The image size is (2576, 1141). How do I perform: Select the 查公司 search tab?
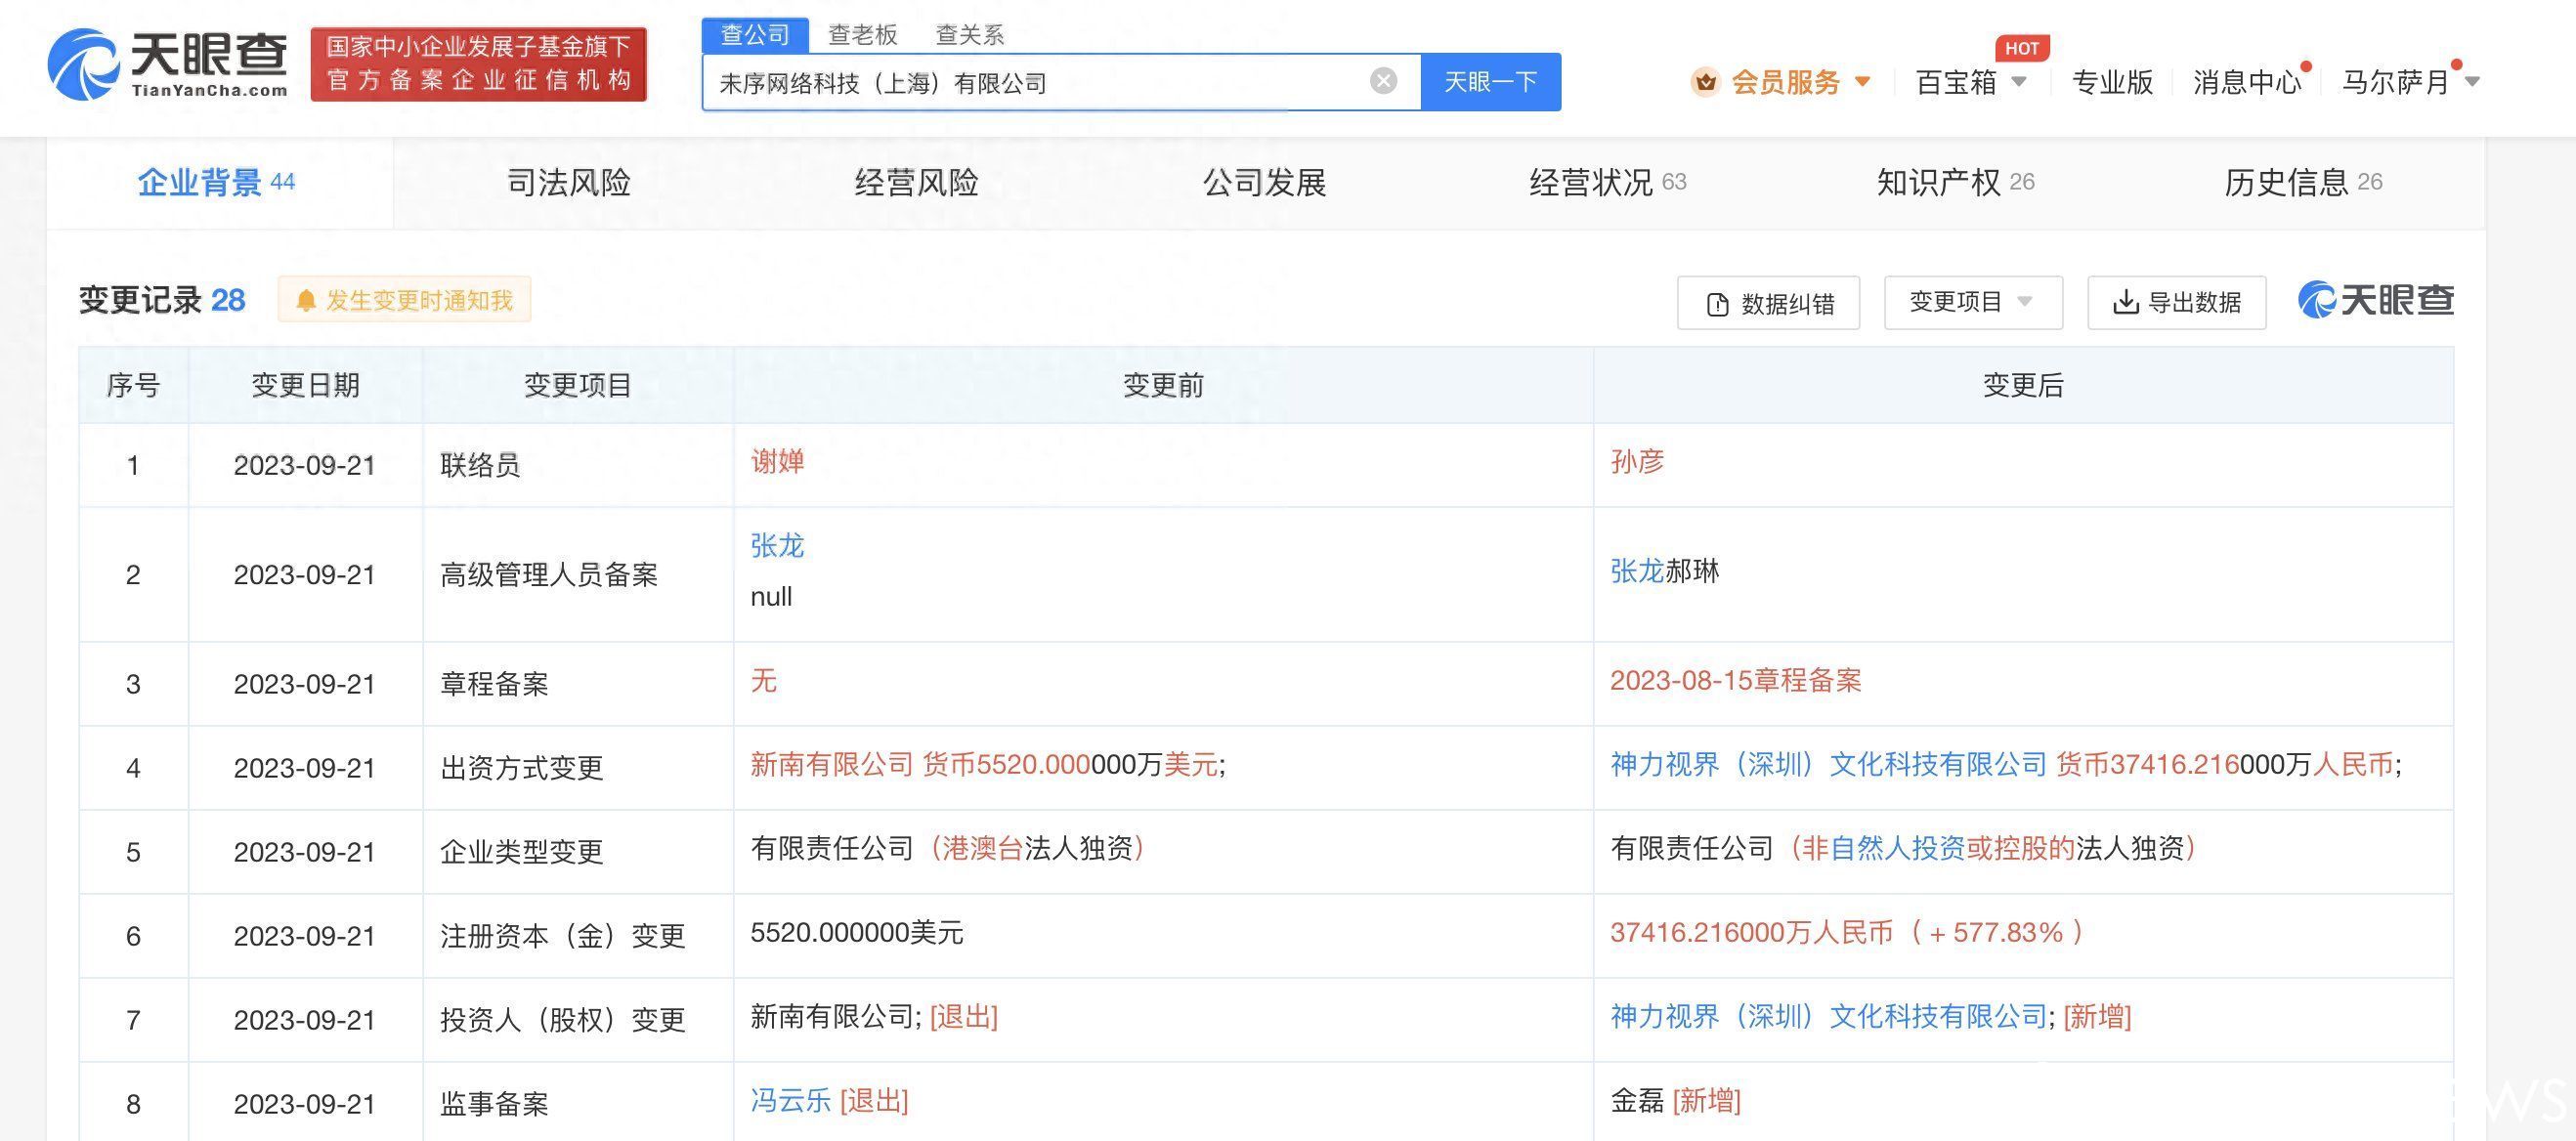point(755,35)
